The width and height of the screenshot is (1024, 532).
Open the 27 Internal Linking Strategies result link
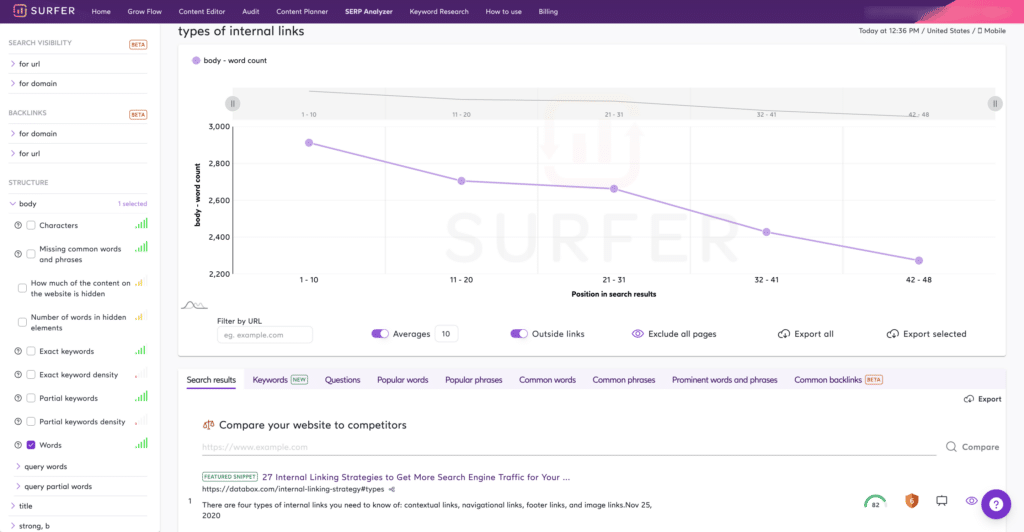point(416,477)
